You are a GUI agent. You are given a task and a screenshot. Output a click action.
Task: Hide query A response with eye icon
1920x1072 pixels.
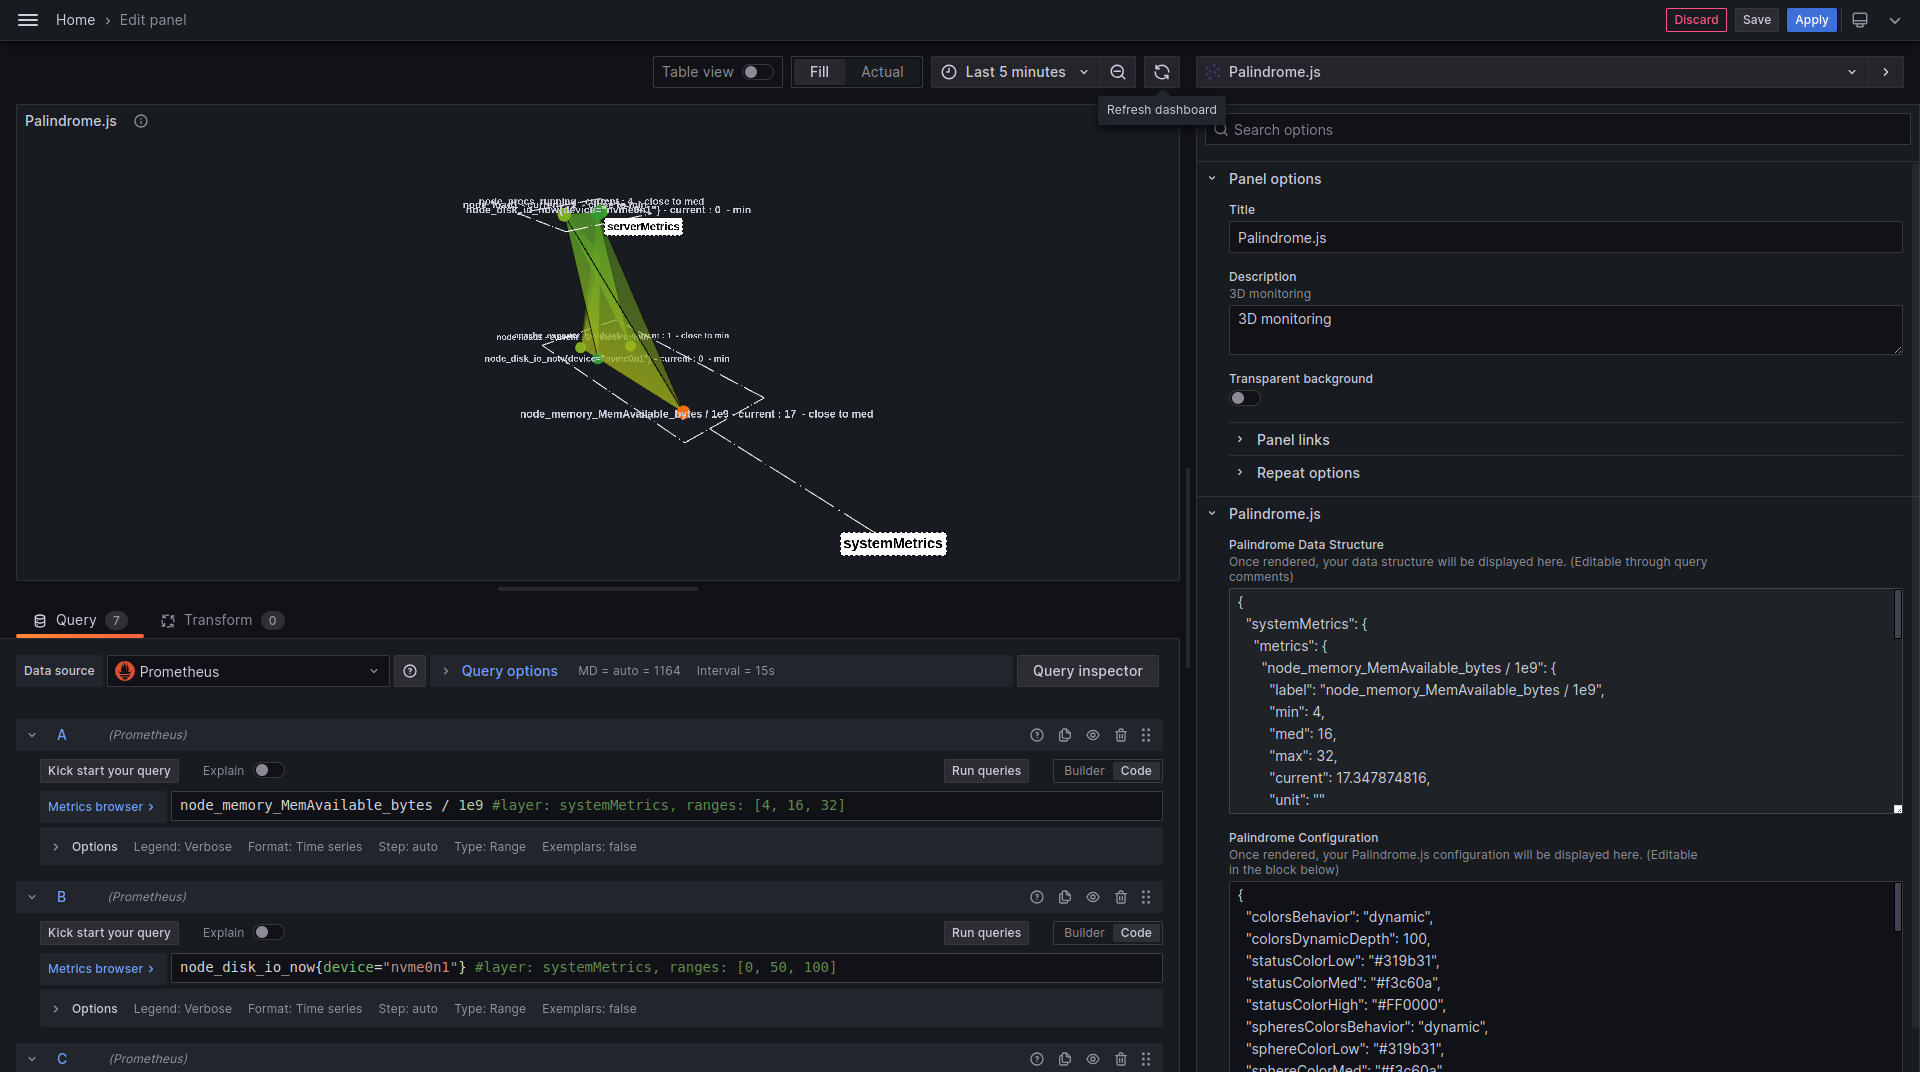[1093, 735]
